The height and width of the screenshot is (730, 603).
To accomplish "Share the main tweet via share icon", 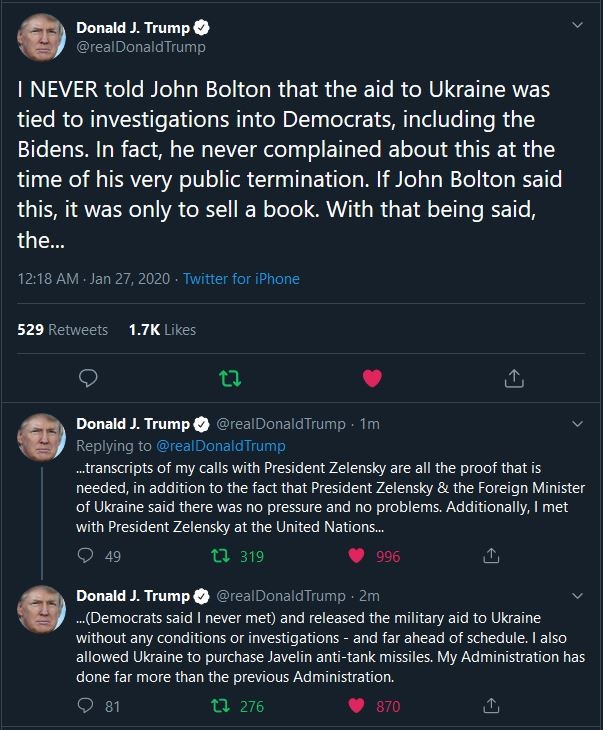I will pyautogui.click(x=514, y=378).
